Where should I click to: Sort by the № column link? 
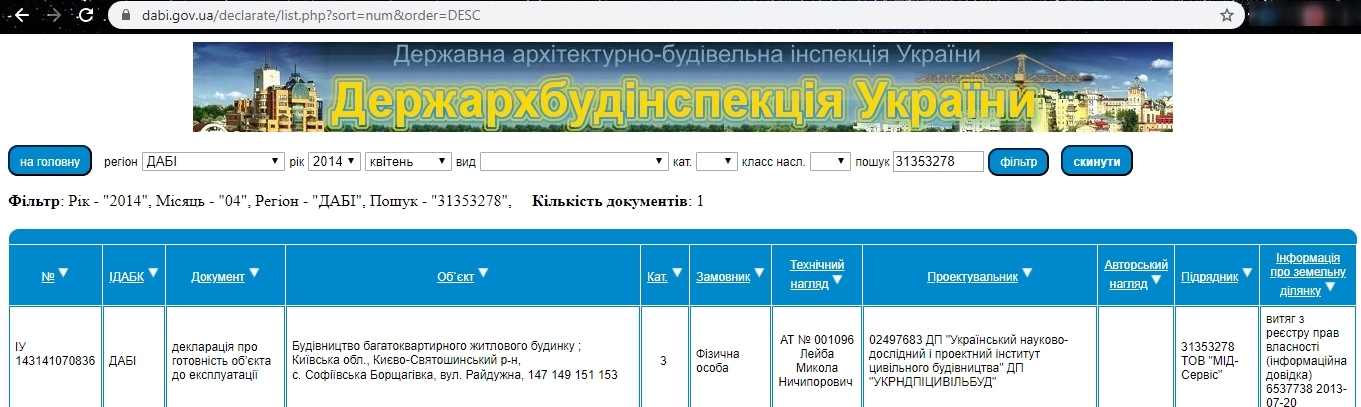click(48, 277)
